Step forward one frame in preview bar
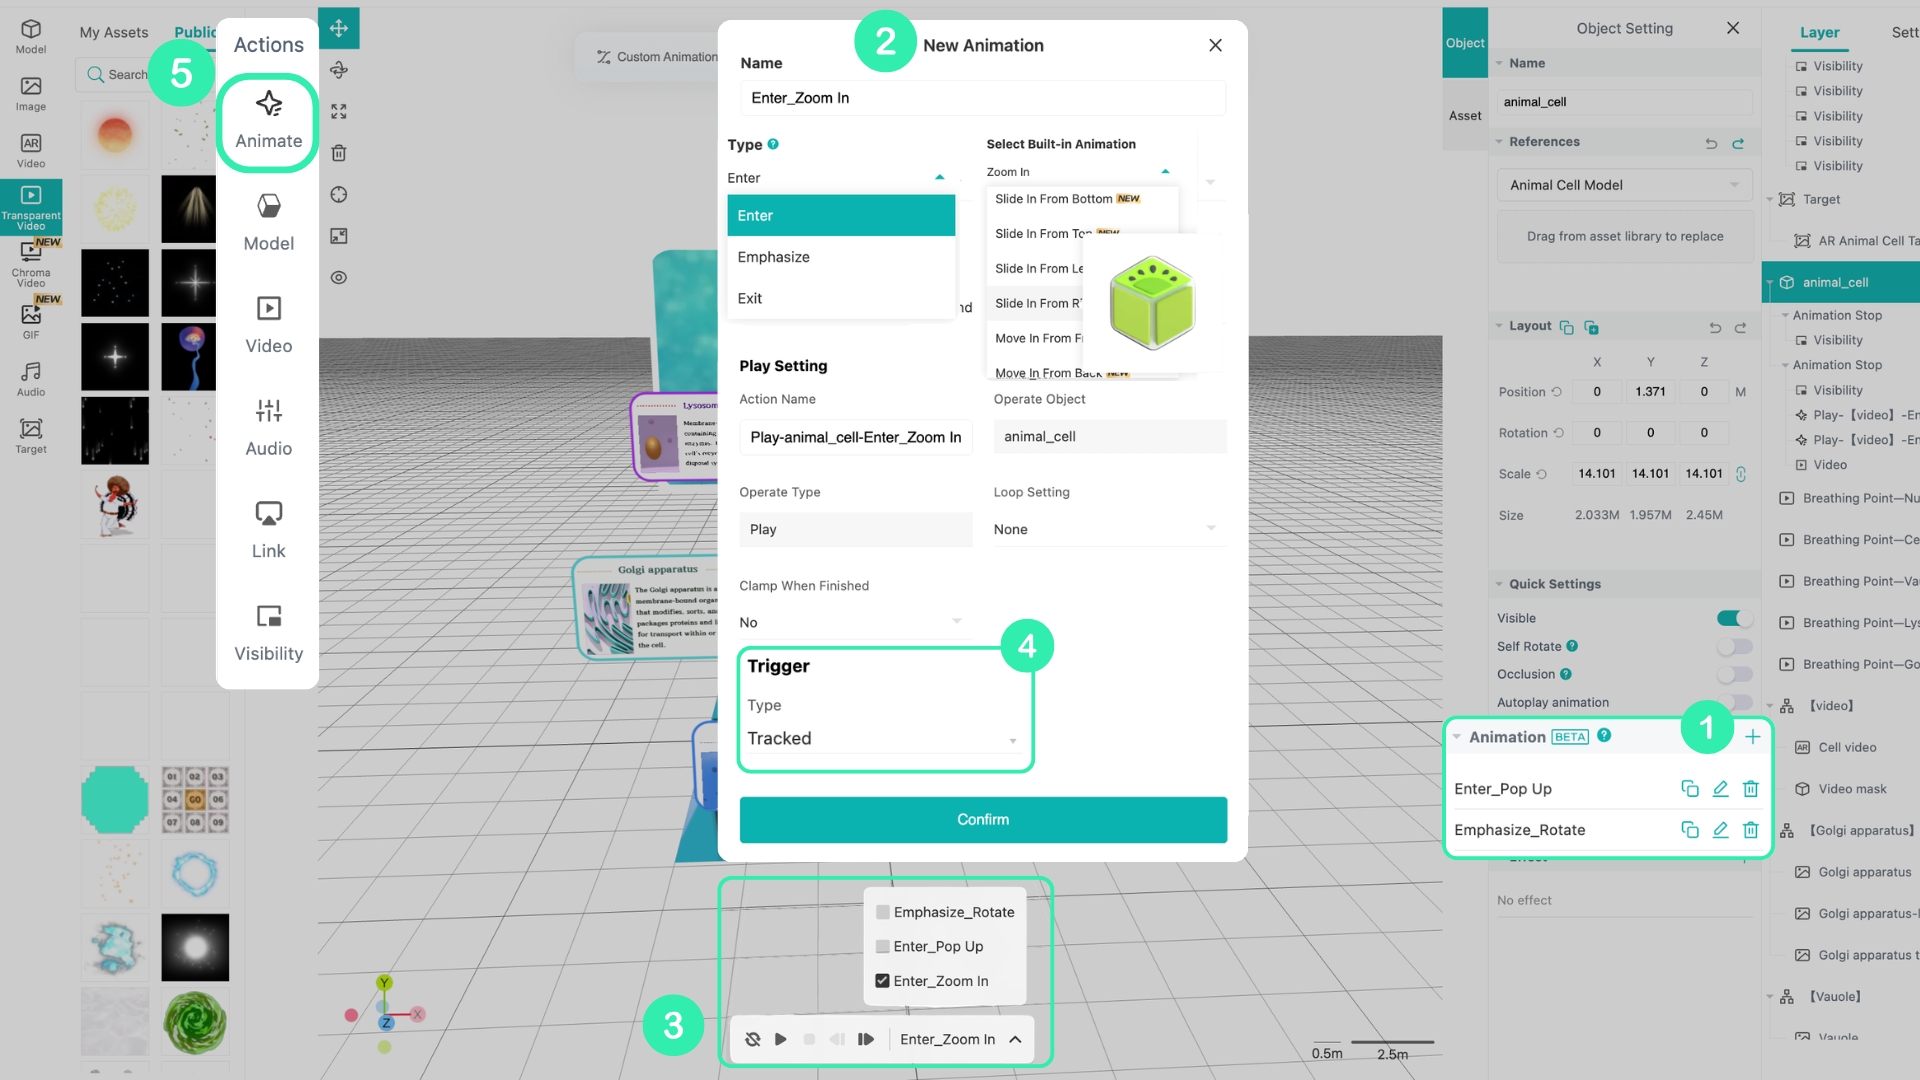Screen dimensions: 1920x1080 pos(866,1039)
